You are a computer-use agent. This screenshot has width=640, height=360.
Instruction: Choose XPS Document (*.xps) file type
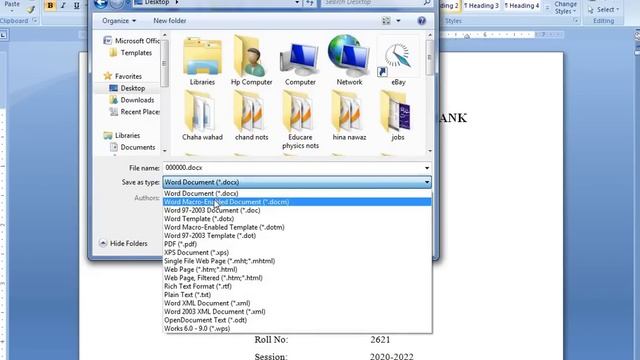(297, 253)
